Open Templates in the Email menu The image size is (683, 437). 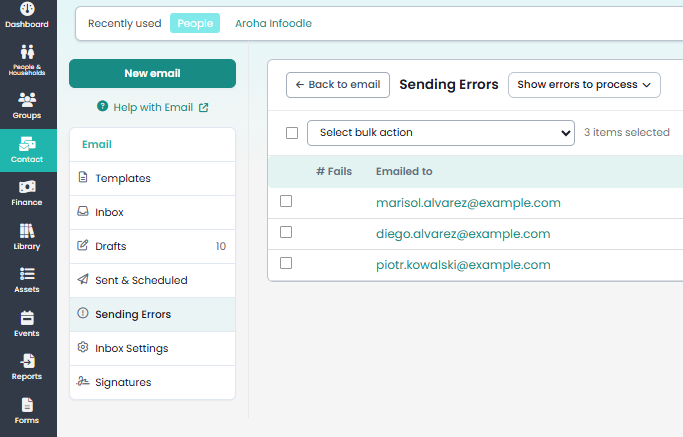(x=152, y=178)
